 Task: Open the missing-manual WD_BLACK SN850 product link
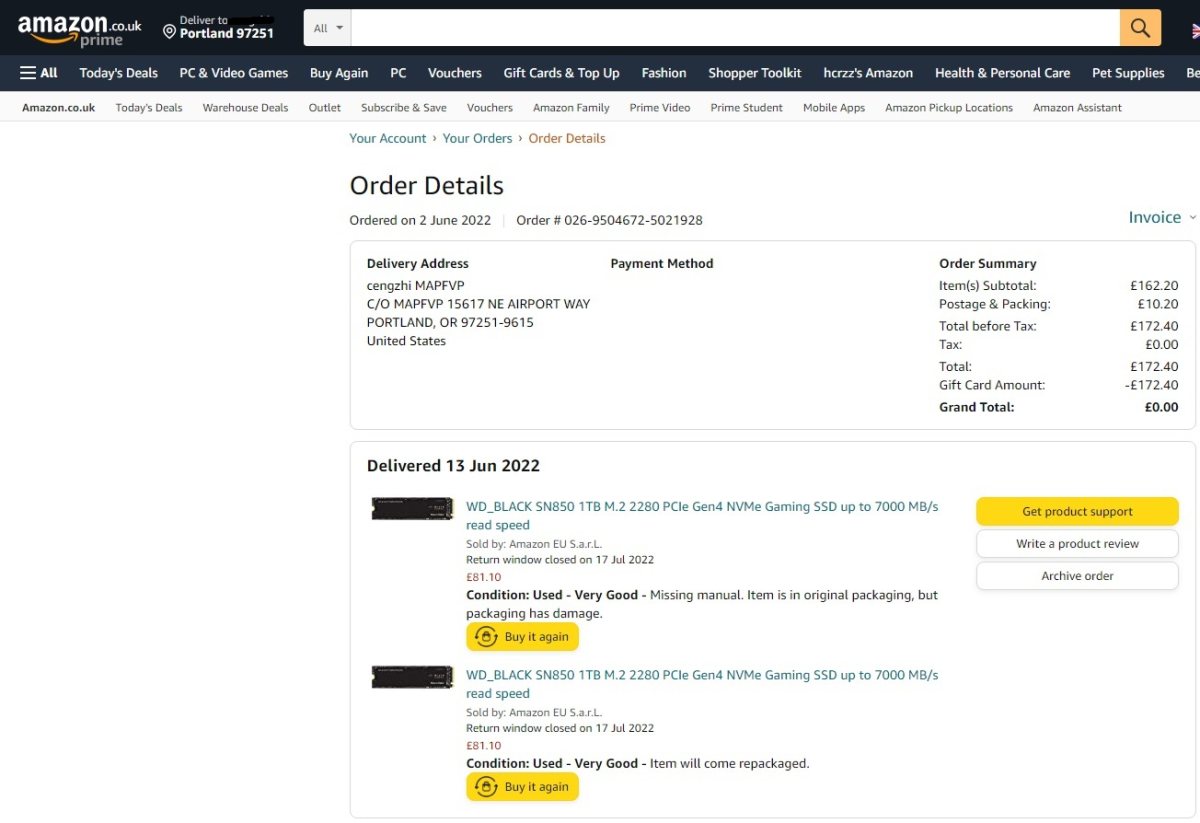[702, 516]
